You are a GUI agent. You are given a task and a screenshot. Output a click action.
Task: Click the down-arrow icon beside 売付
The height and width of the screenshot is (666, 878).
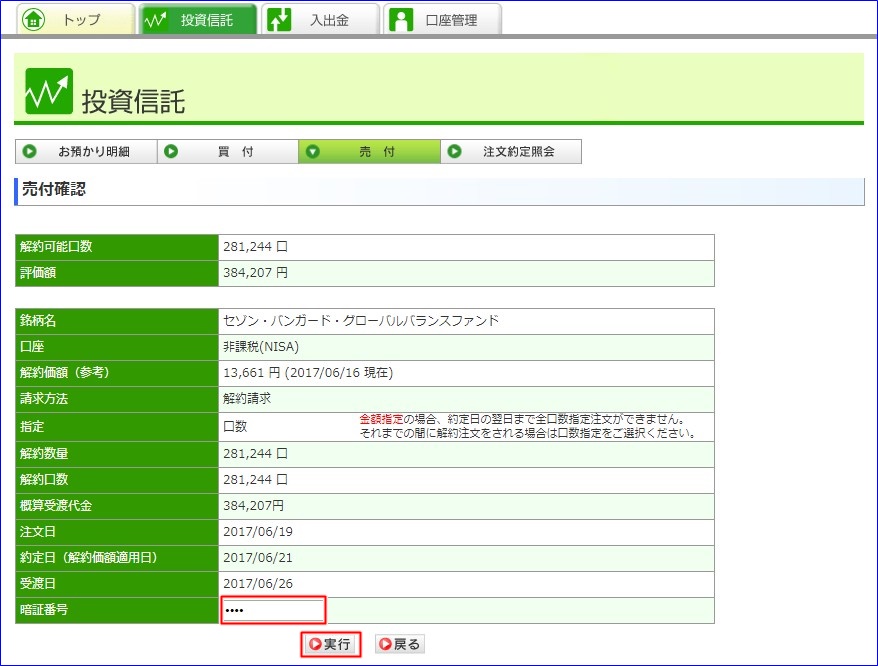[x=313, y=151]
